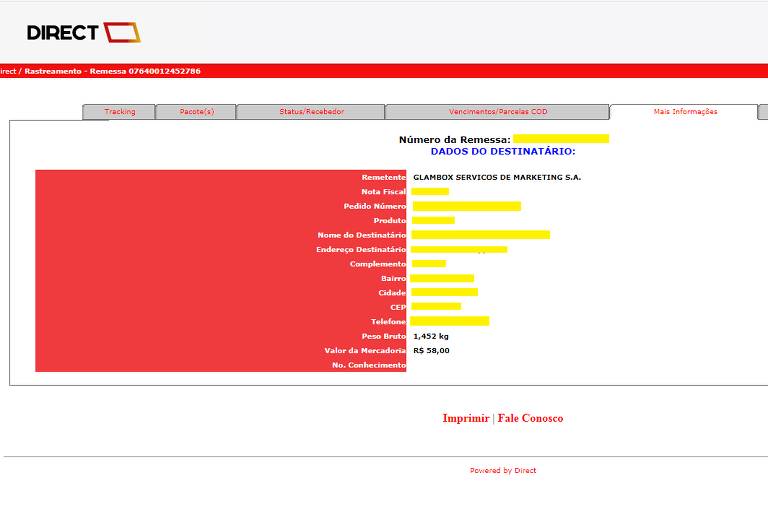Switch to the Pacote(s) tab
Image resolution: width=768 pixels, height=512 pixels.
click(196, 112)
